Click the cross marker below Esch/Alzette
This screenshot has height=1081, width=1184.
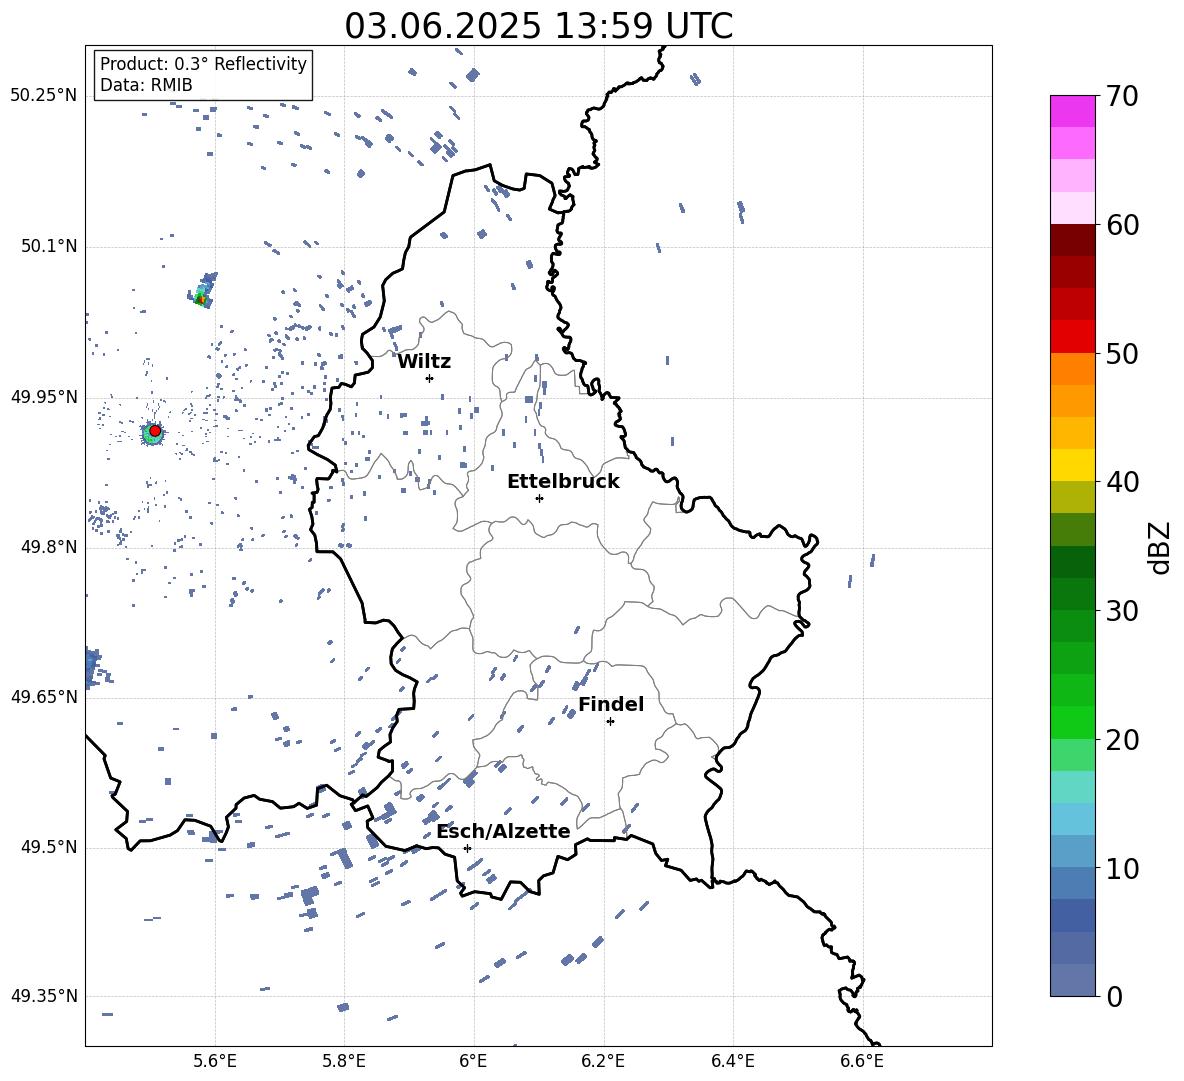(467, 848)
